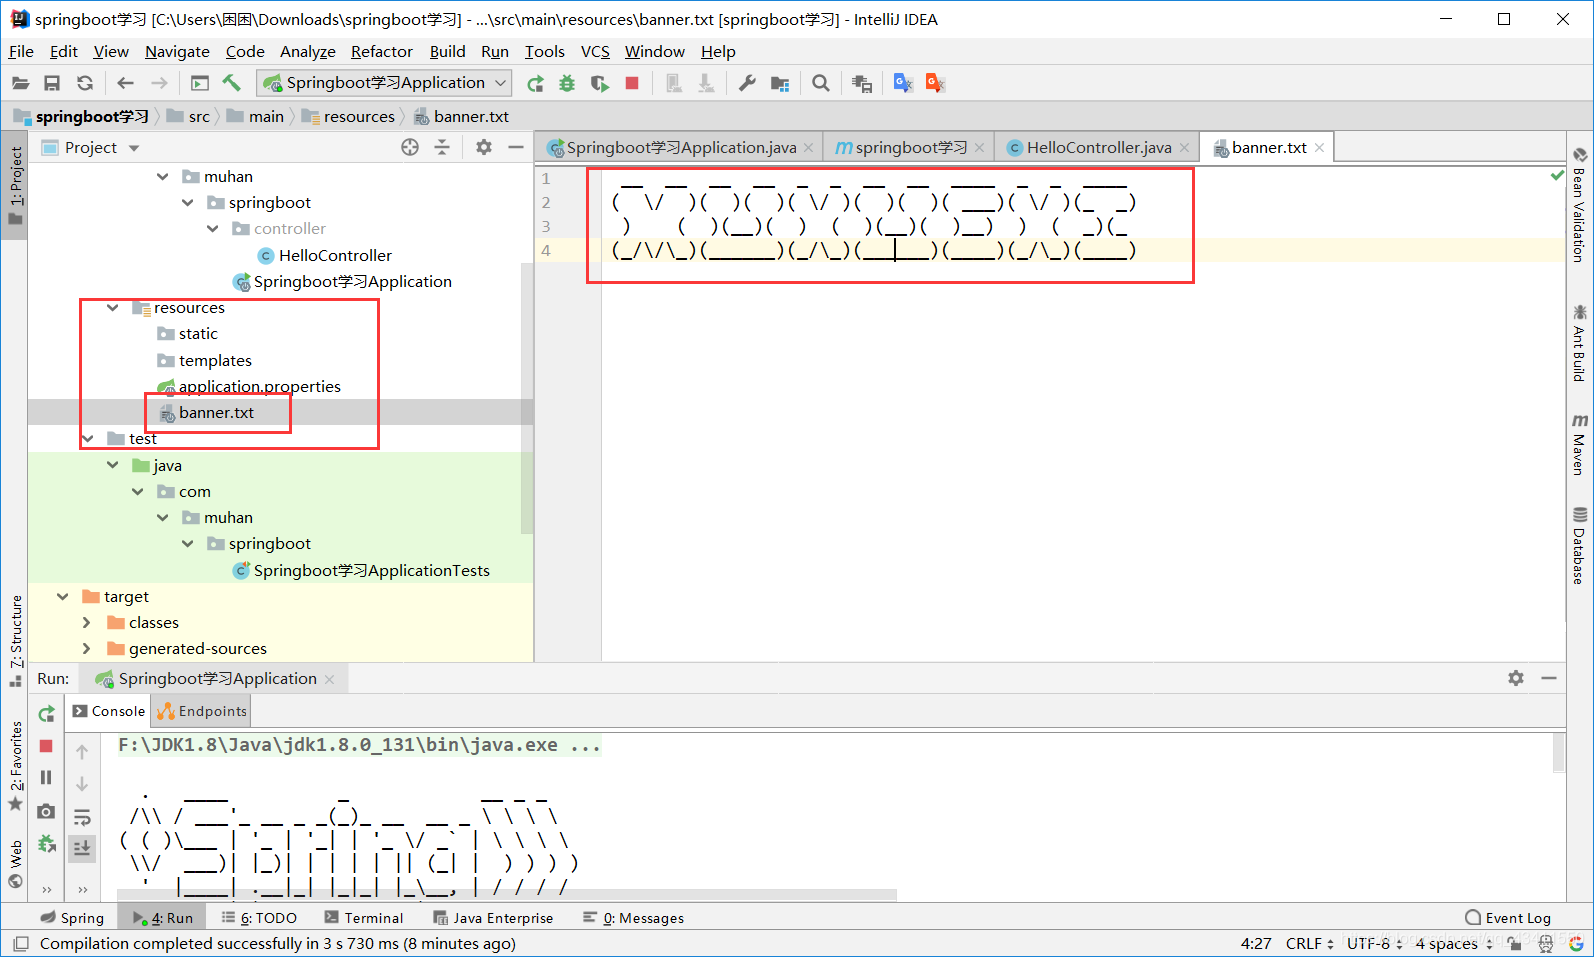
Task: Toggle Structure side panel
Action: [15, 641]
